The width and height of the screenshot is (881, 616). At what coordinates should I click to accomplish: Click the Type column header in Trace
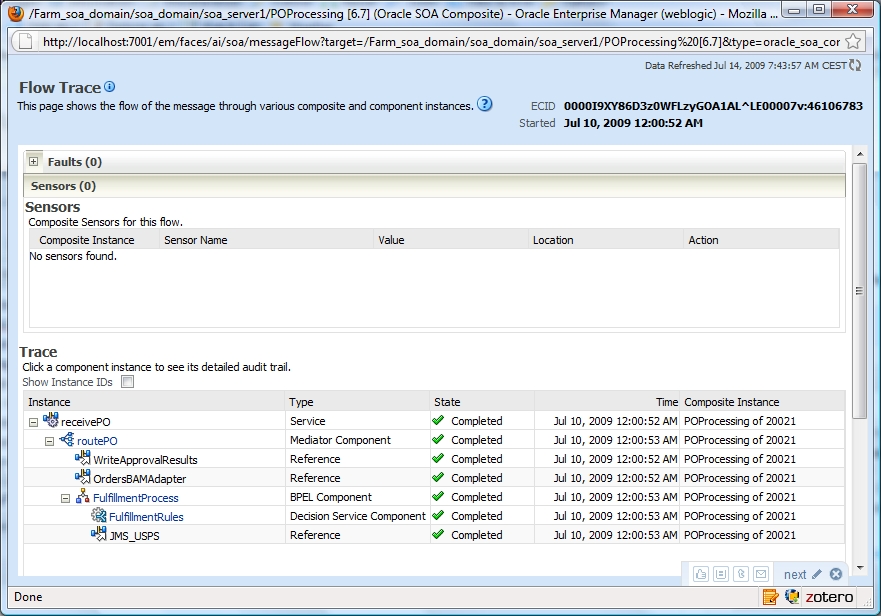pos(357,402)
